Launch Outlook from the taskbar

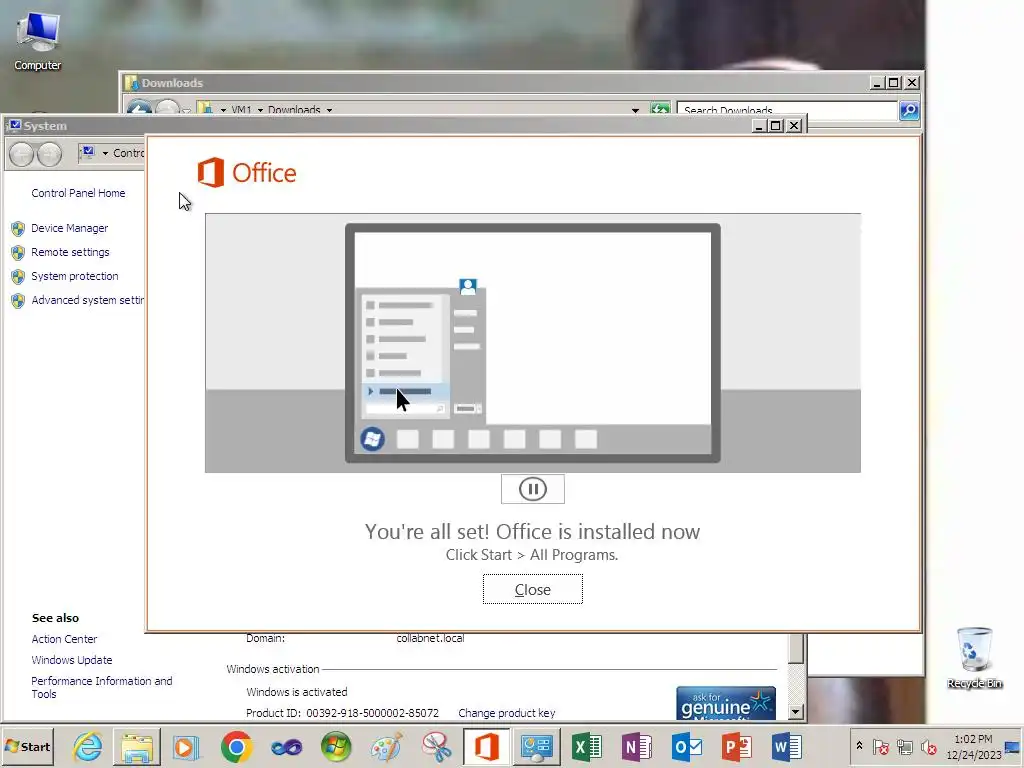coord(686,746)
